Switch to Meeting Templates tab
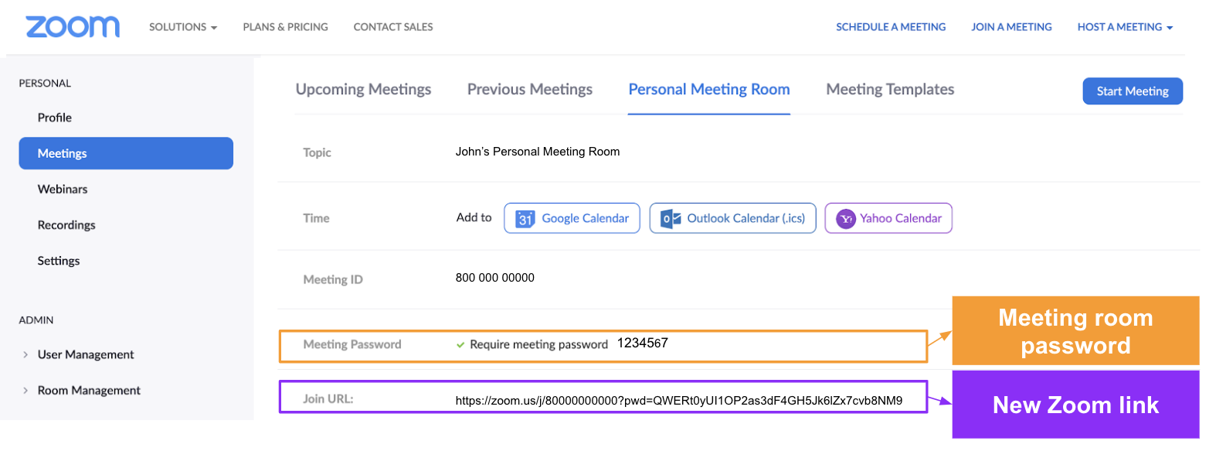1216x458 pixels. [x=890, y=89]
